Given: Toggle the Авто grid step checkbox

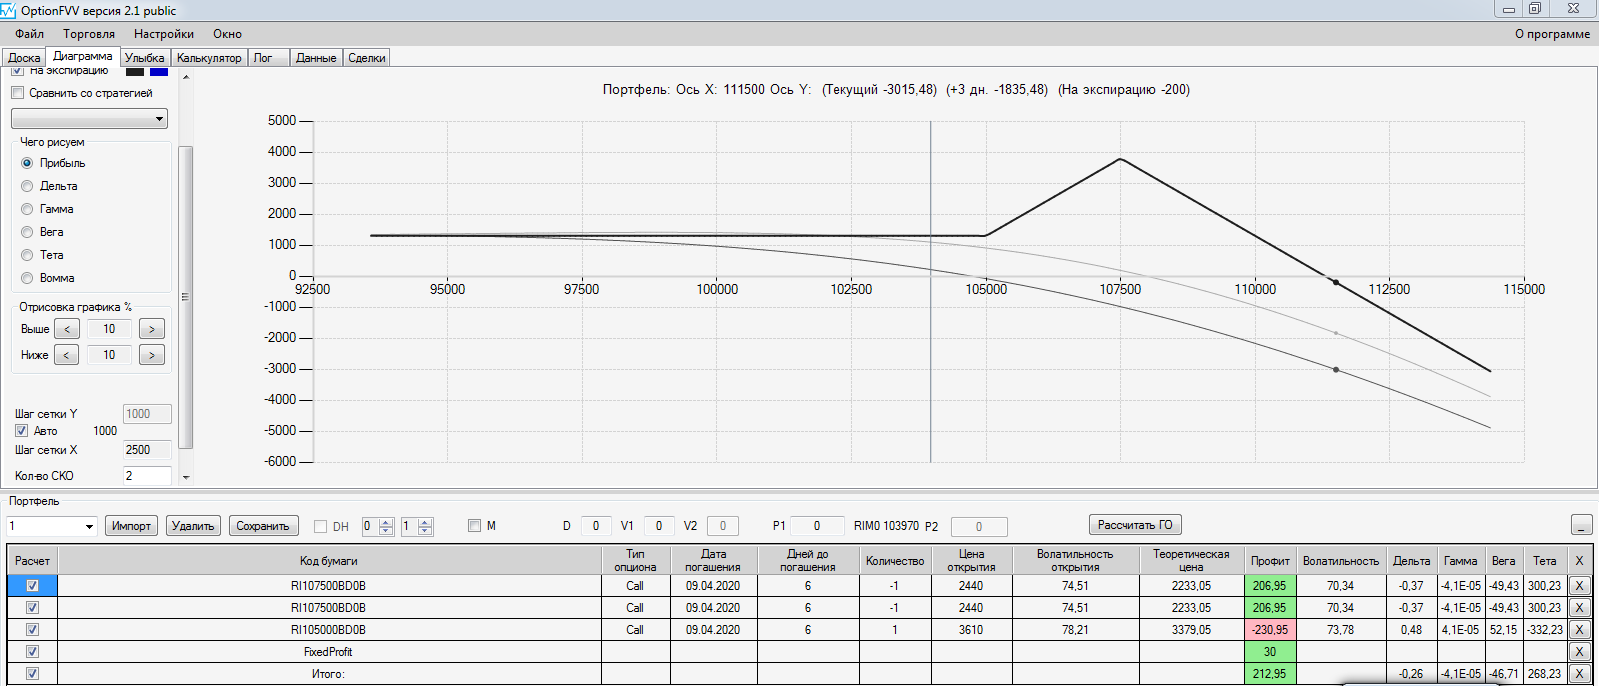Looking at the screenshot, I should pos(21,431).
